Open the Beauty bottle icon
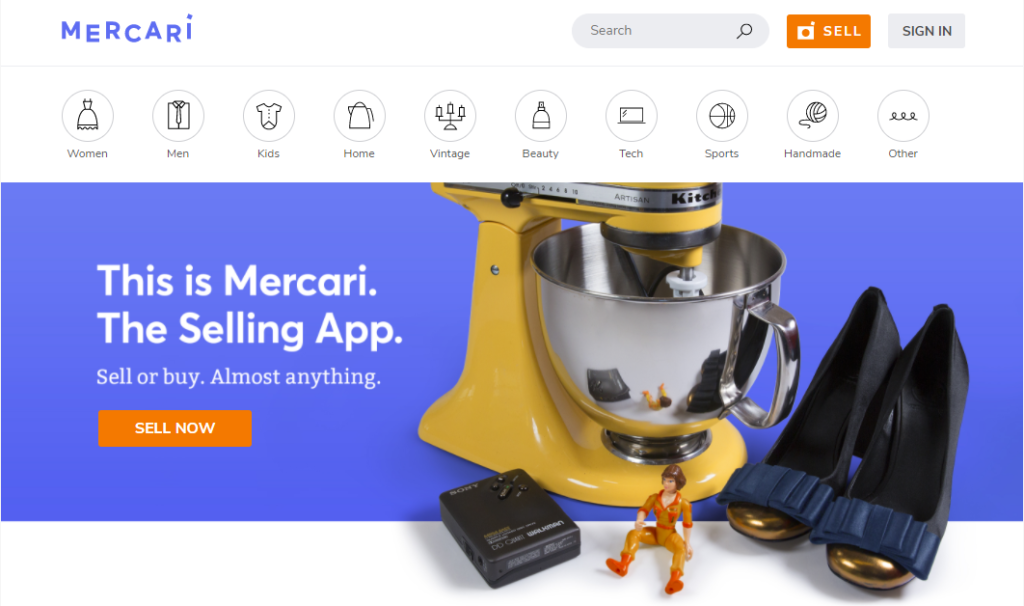The width and height of the screenshot is (1024, 606). (x=541, y=116)
